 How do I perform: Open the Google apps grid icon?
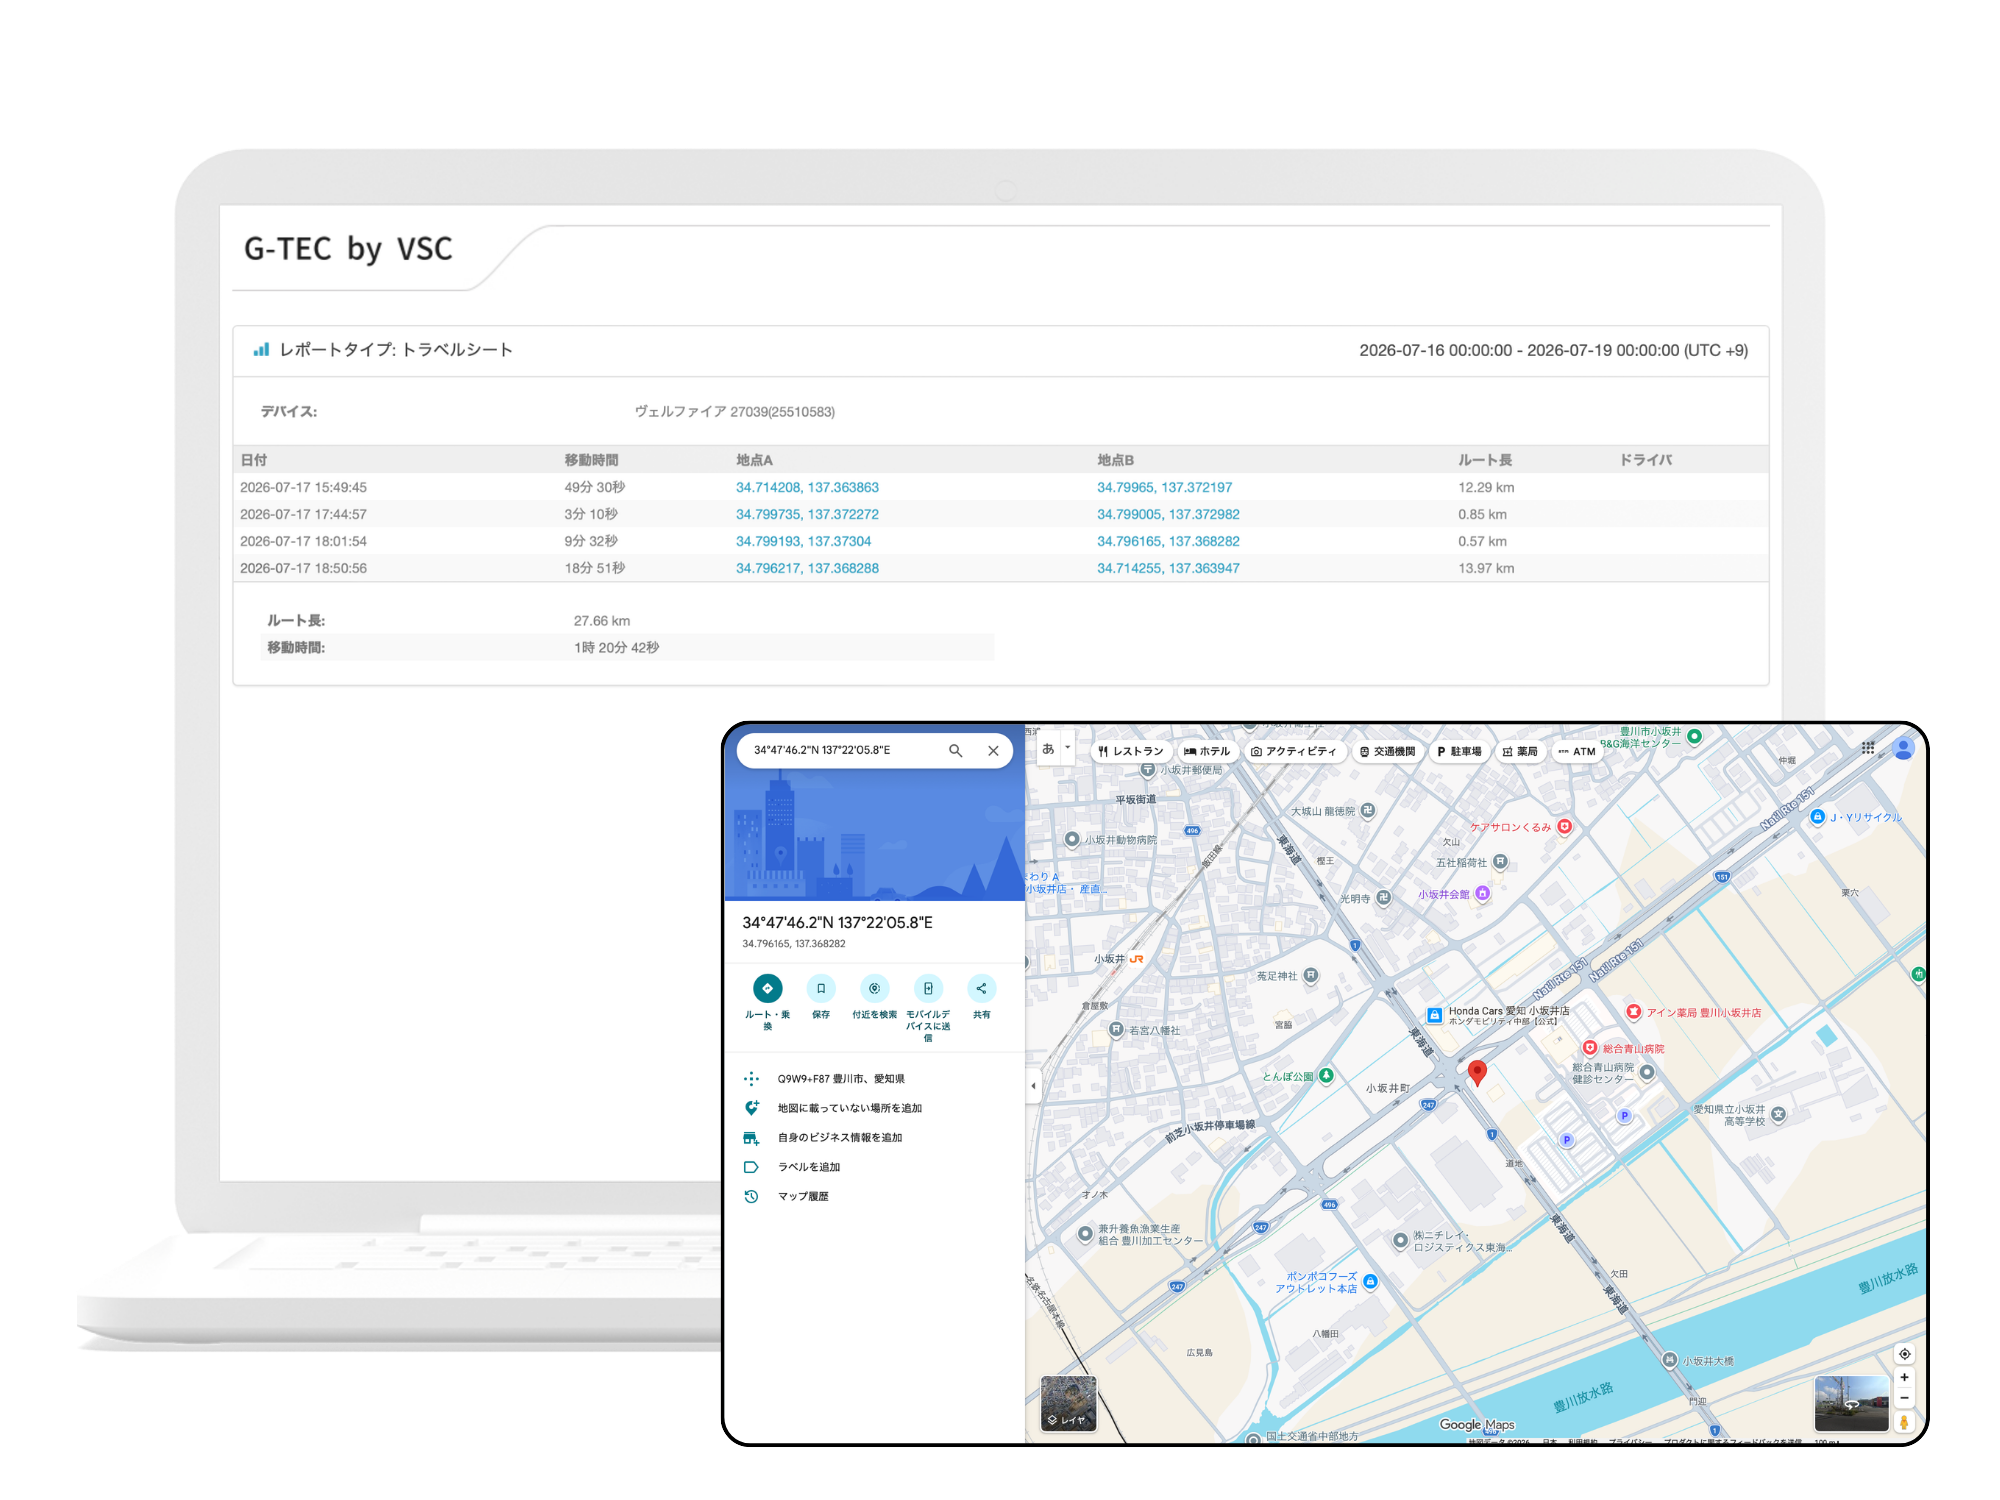pos(1868,748)
